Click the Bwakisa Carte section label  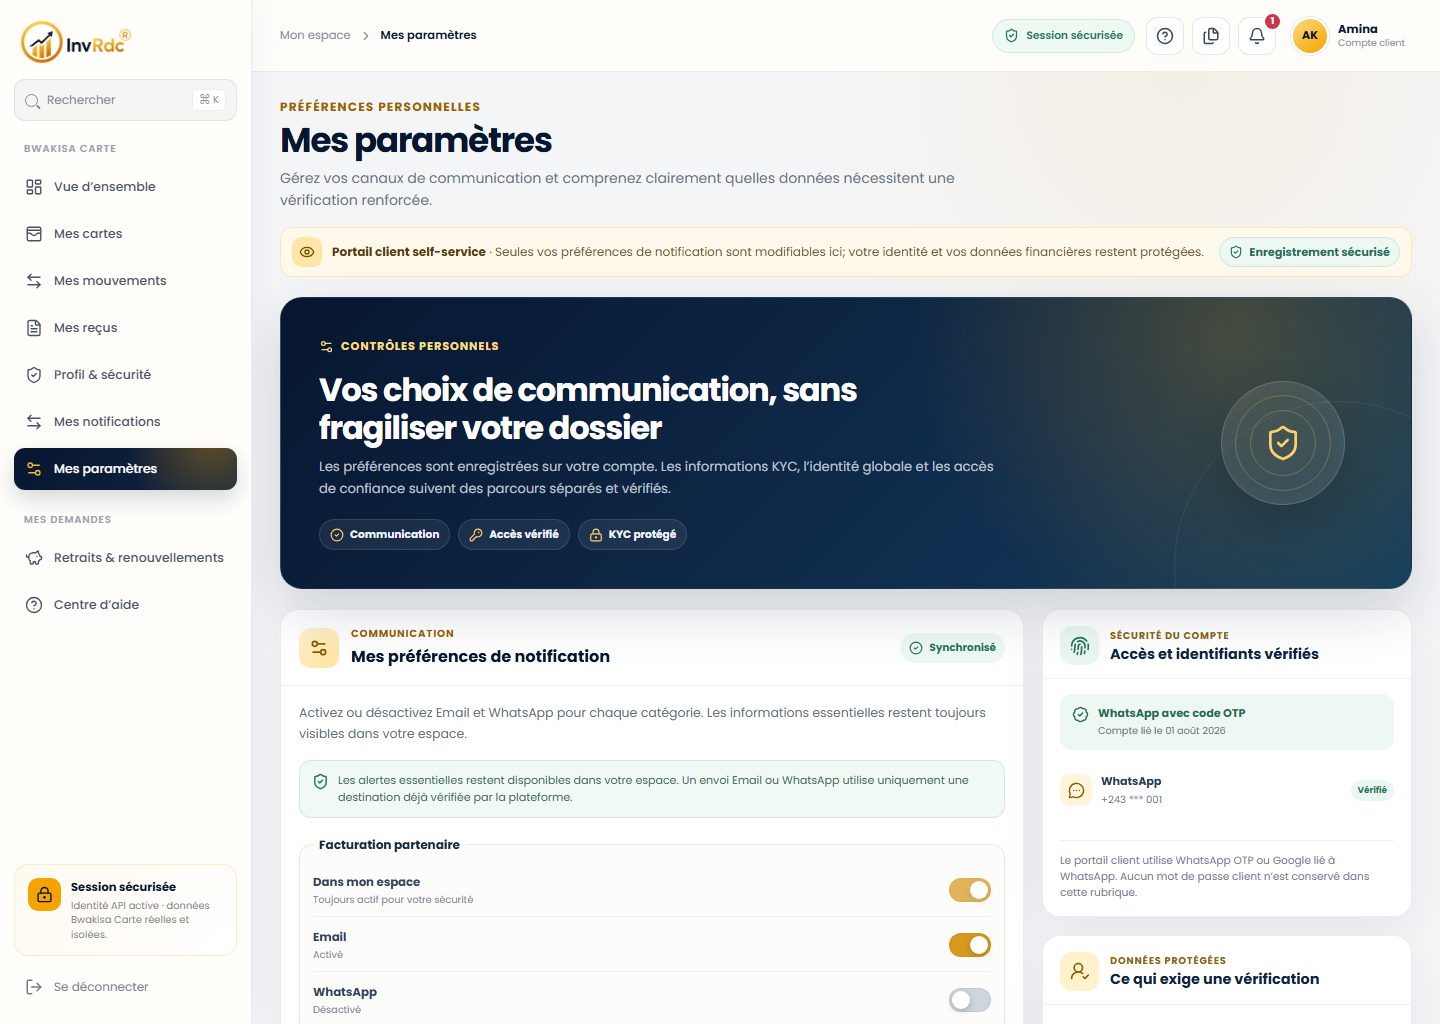(70, 149)
